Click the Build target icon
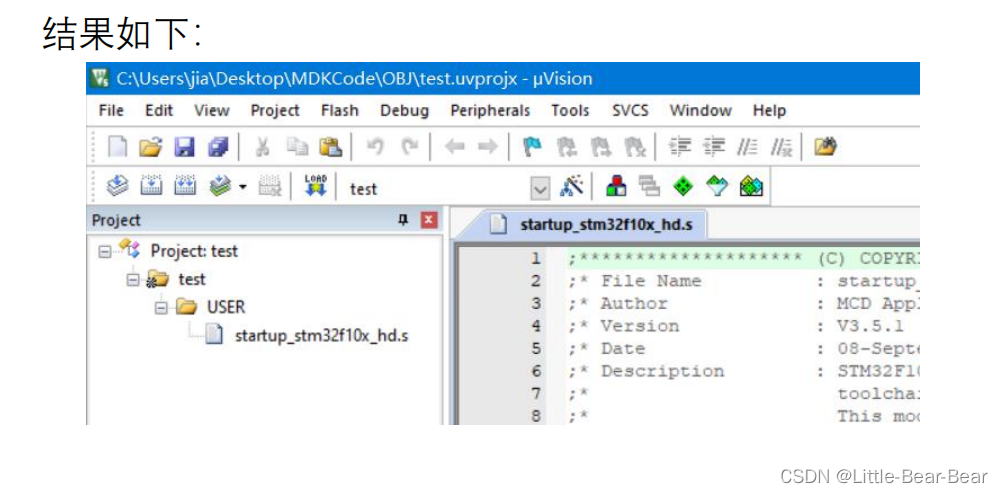The width and height of the screenshot is (1003, 493). coord(151,187)
